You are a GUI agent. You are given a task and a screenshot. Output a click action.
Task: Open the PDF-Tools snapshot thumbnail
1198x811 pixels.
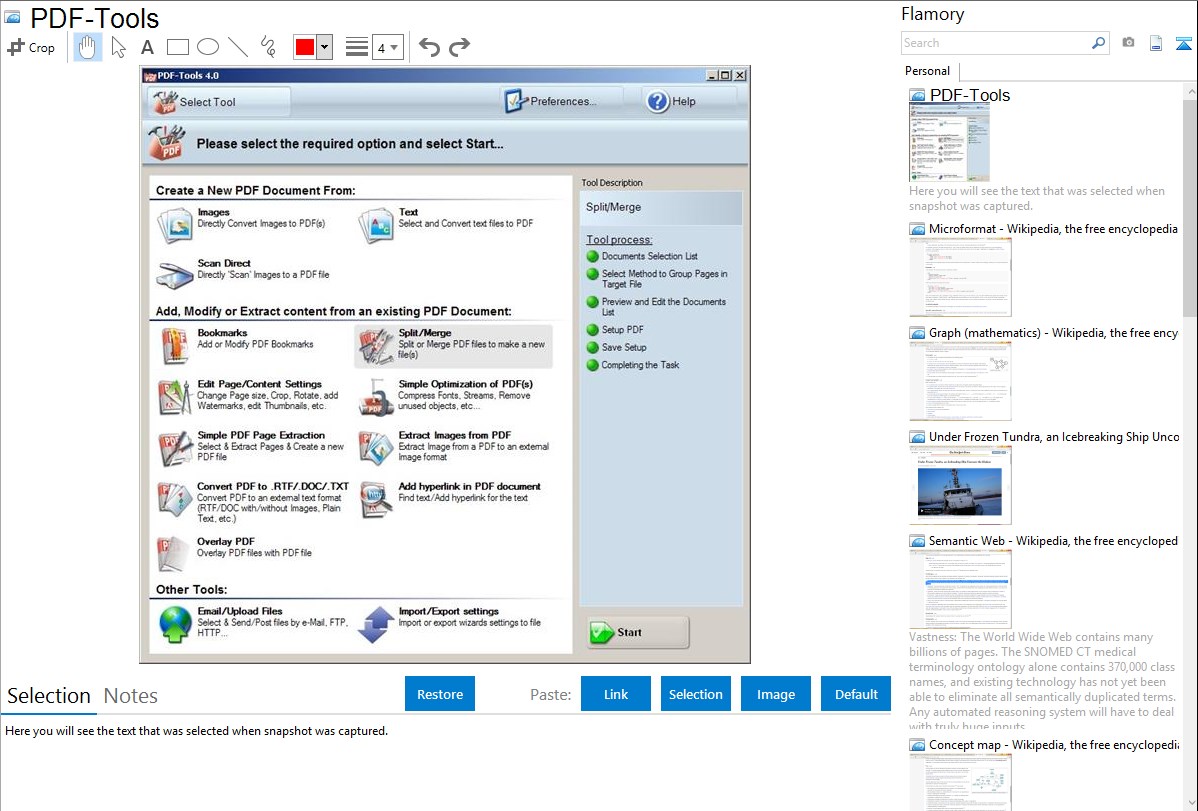point(949,142)
